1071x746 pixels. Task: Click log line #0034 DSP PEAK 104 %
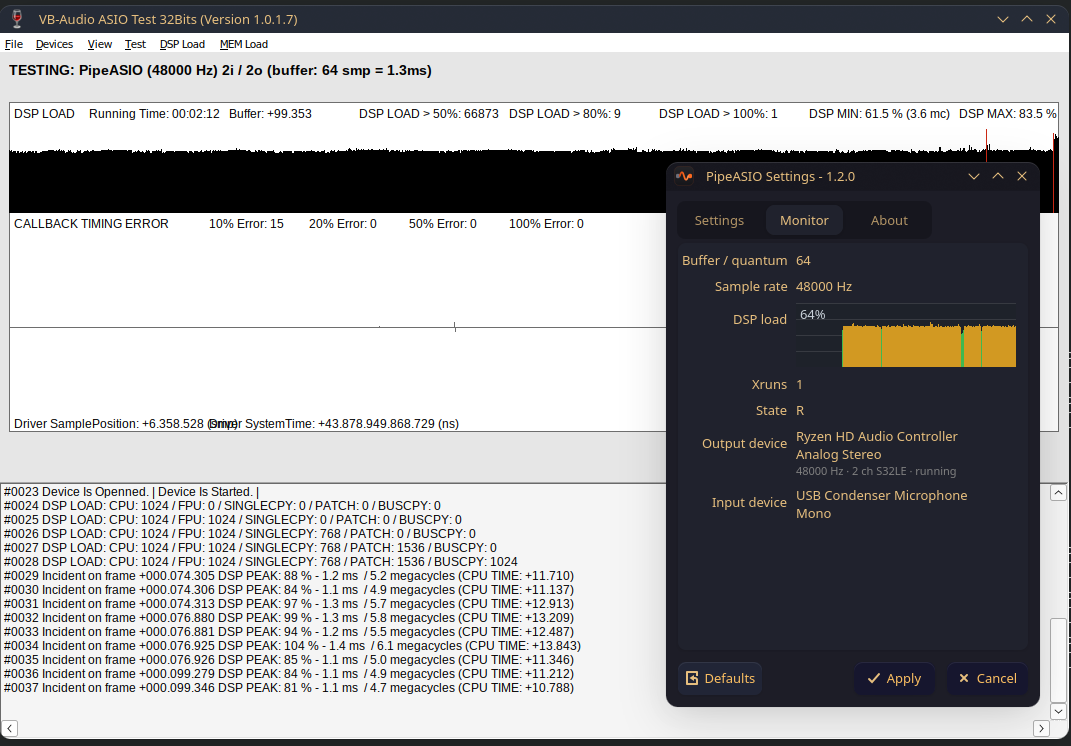(292, 646)
